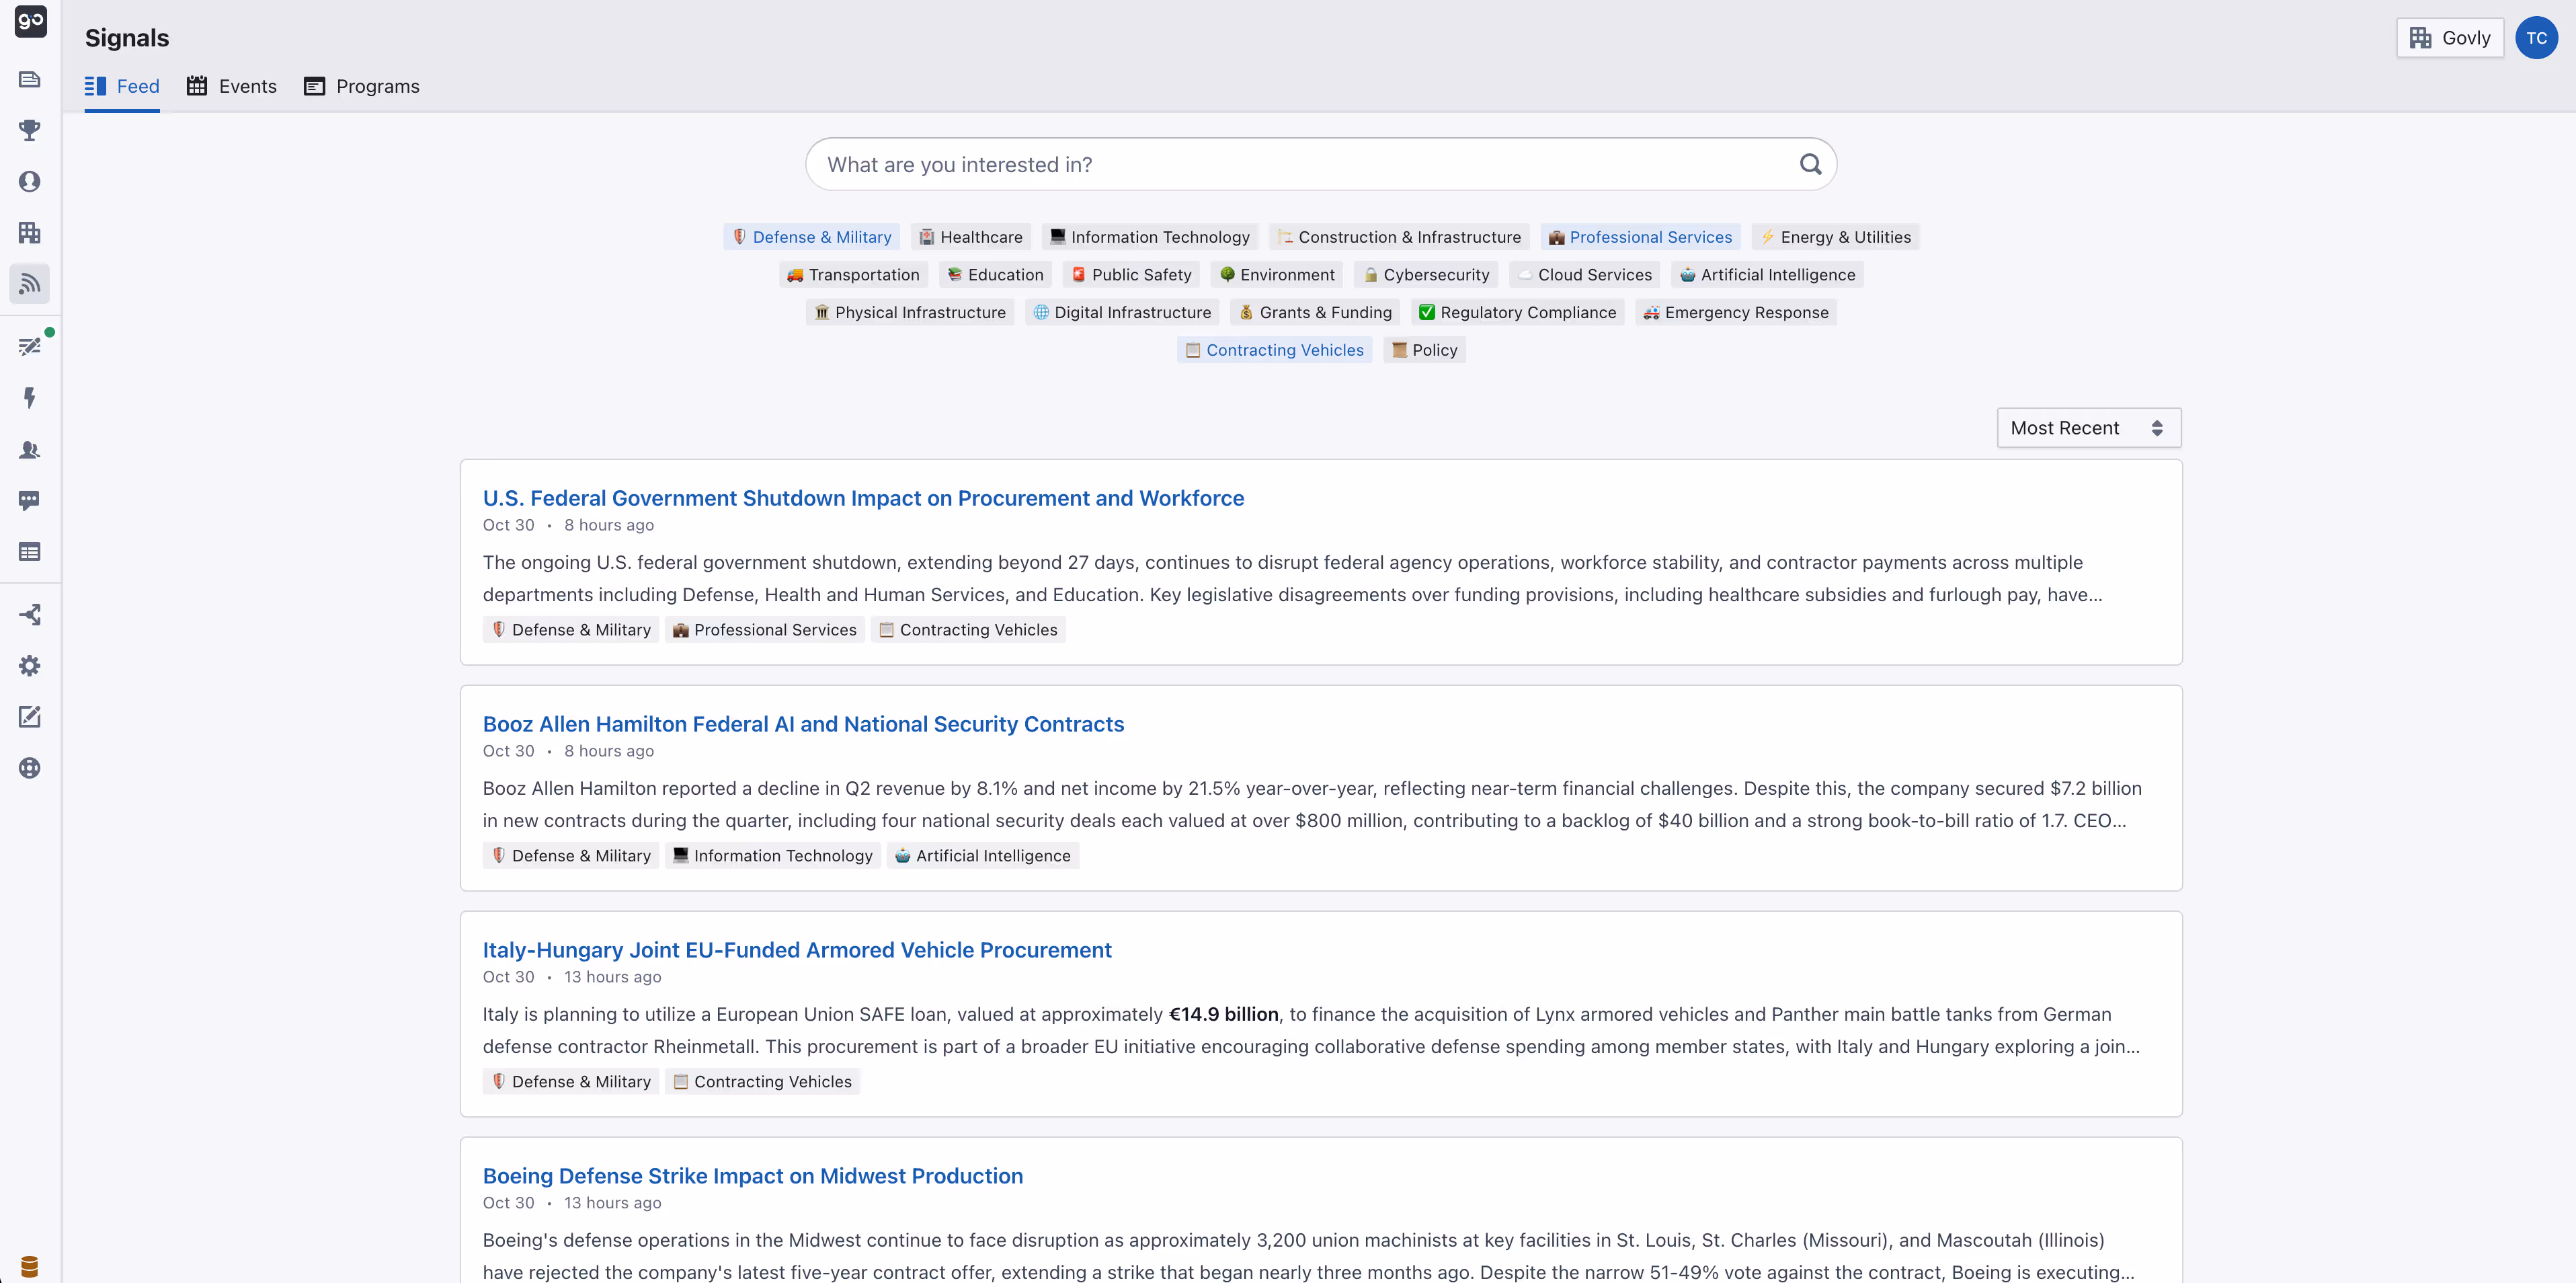Toggle the Defense & Military filter chip
This screenshot has width=2576, height=1283.
(811, 237)
